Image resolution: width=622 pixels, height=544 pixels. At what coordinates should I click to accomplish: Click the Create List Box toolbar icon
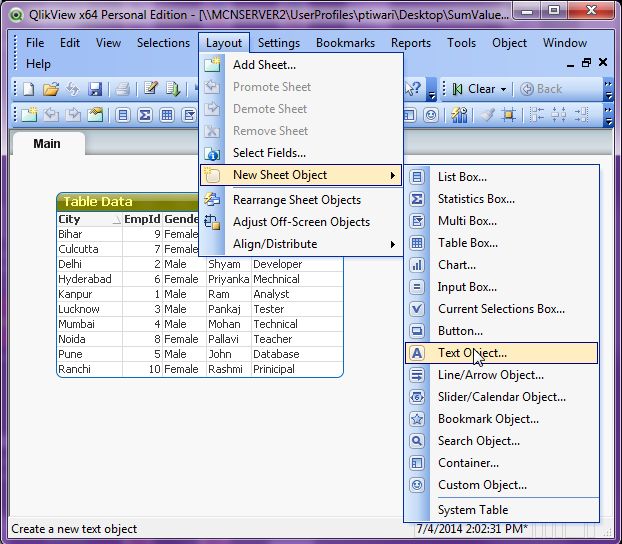(x=123, y=115)
